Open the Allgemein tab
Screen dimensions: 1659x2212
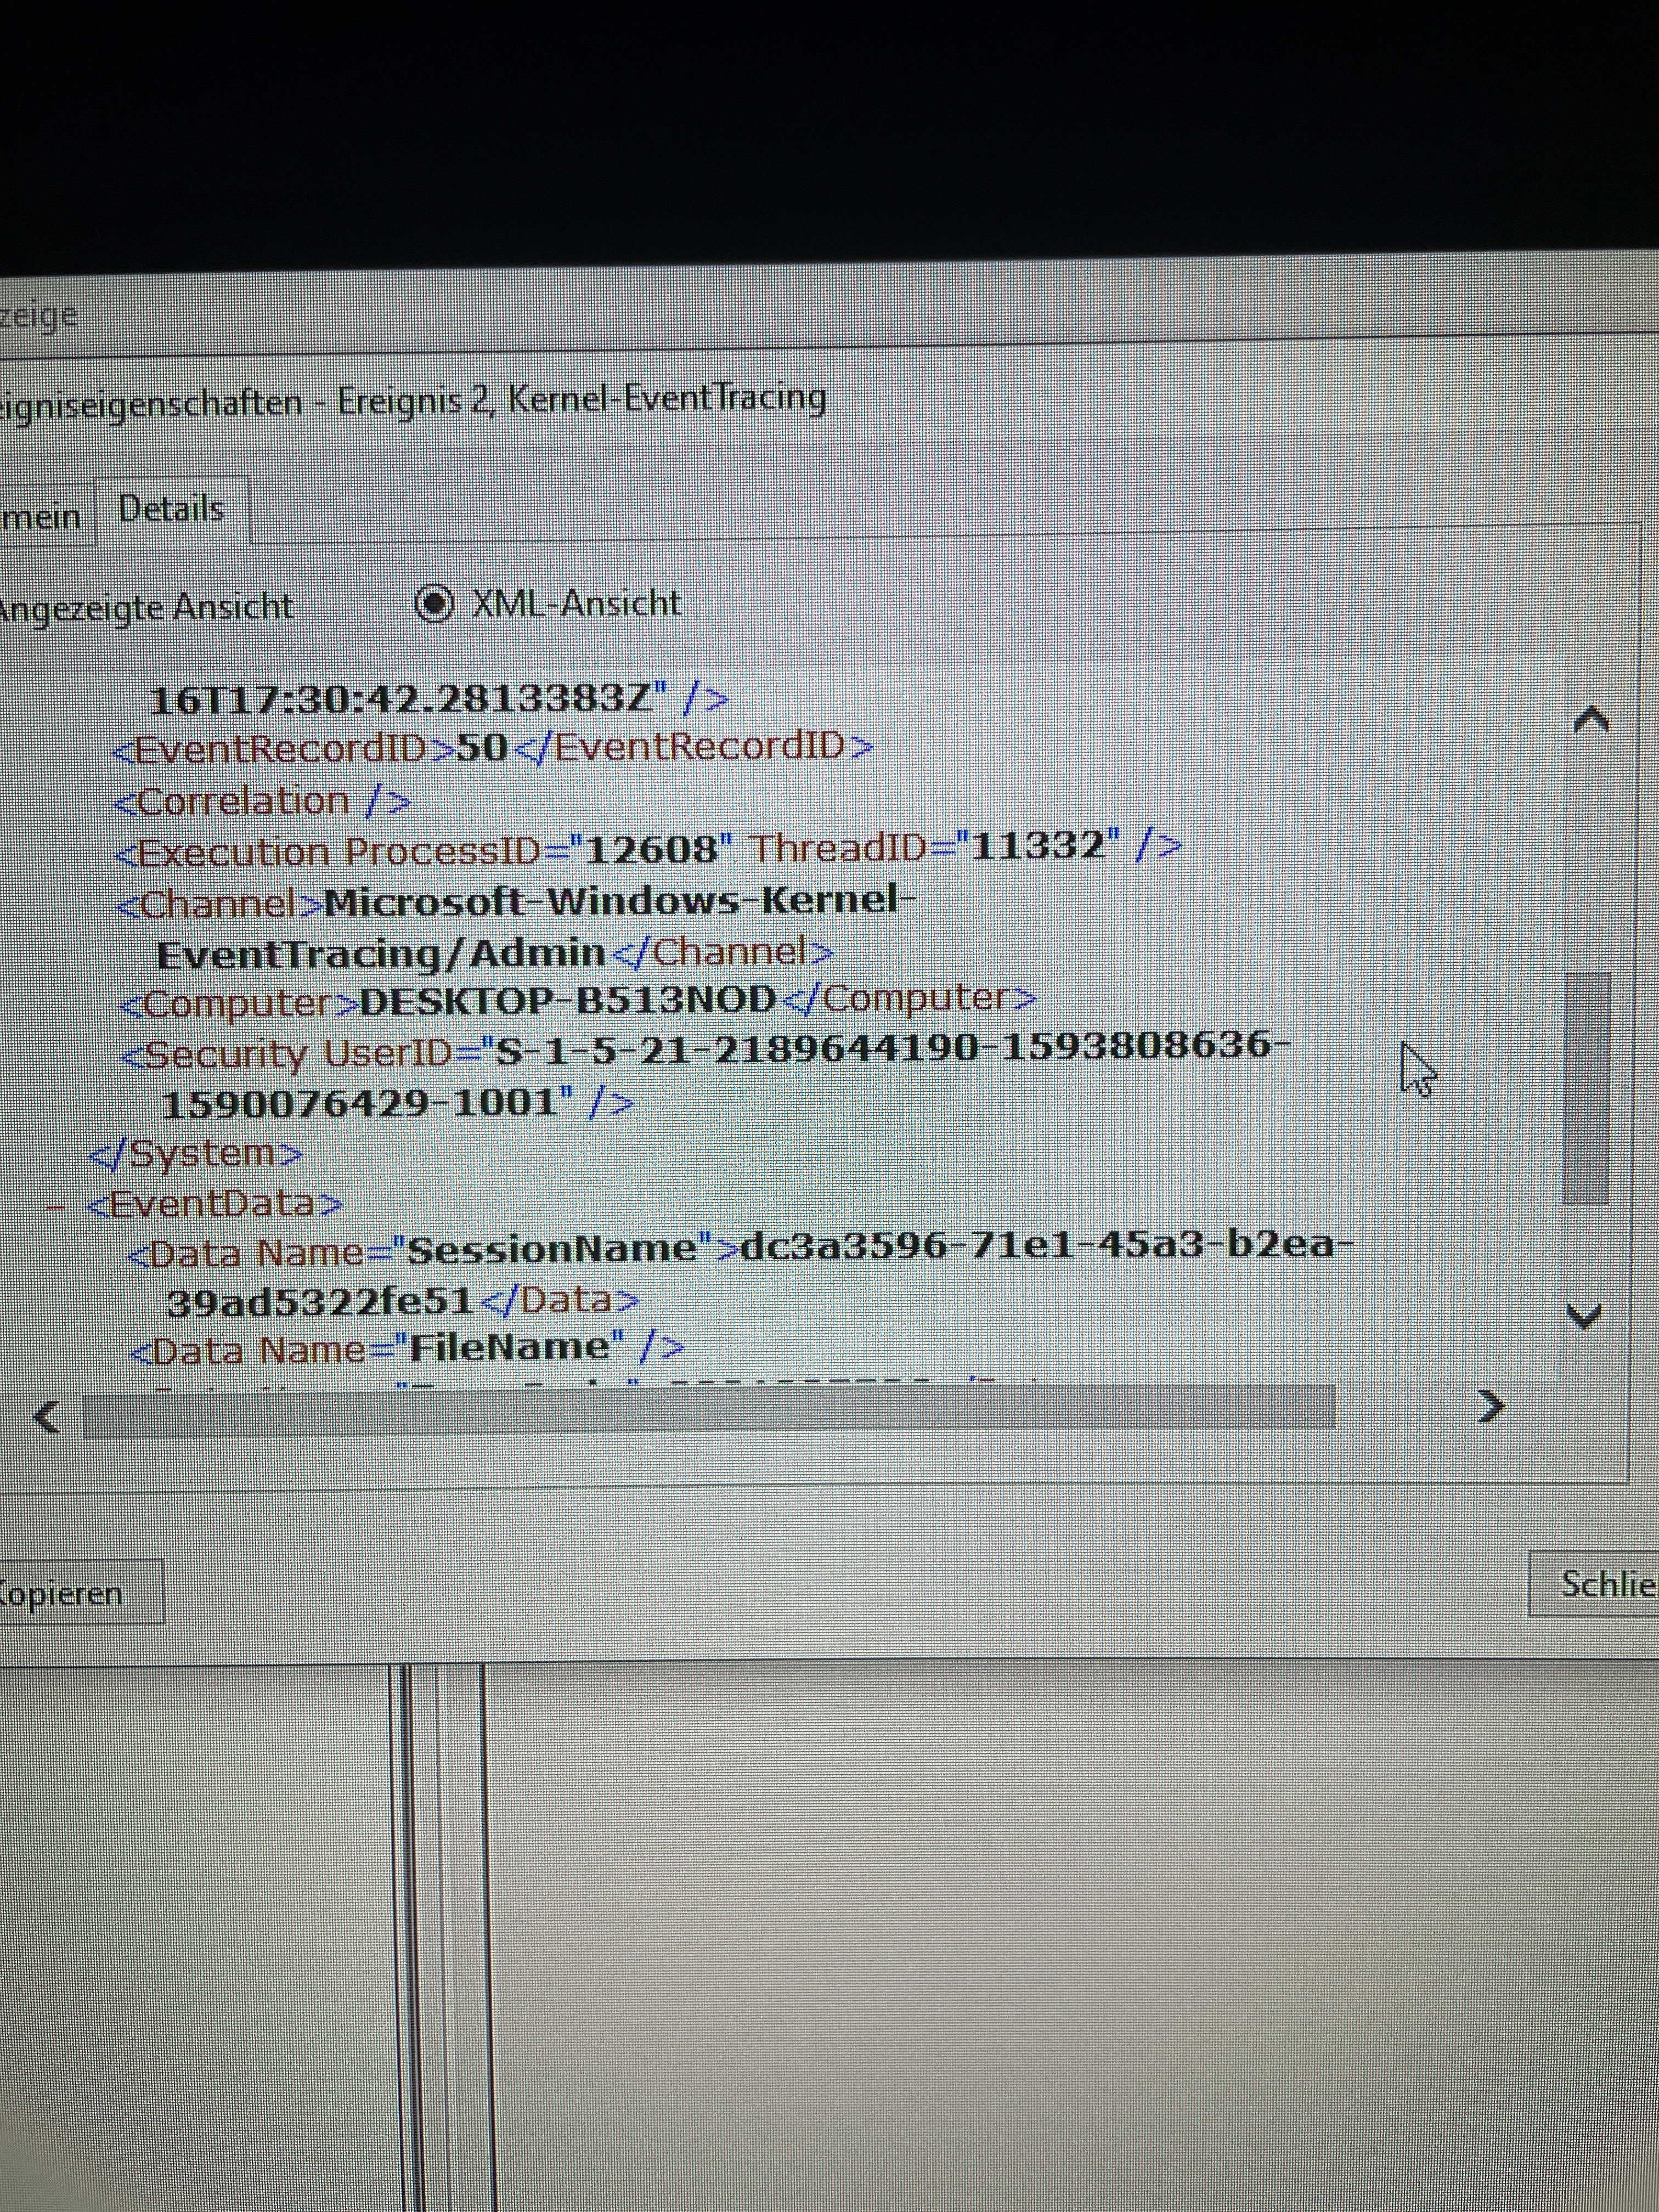coord(42,517)
